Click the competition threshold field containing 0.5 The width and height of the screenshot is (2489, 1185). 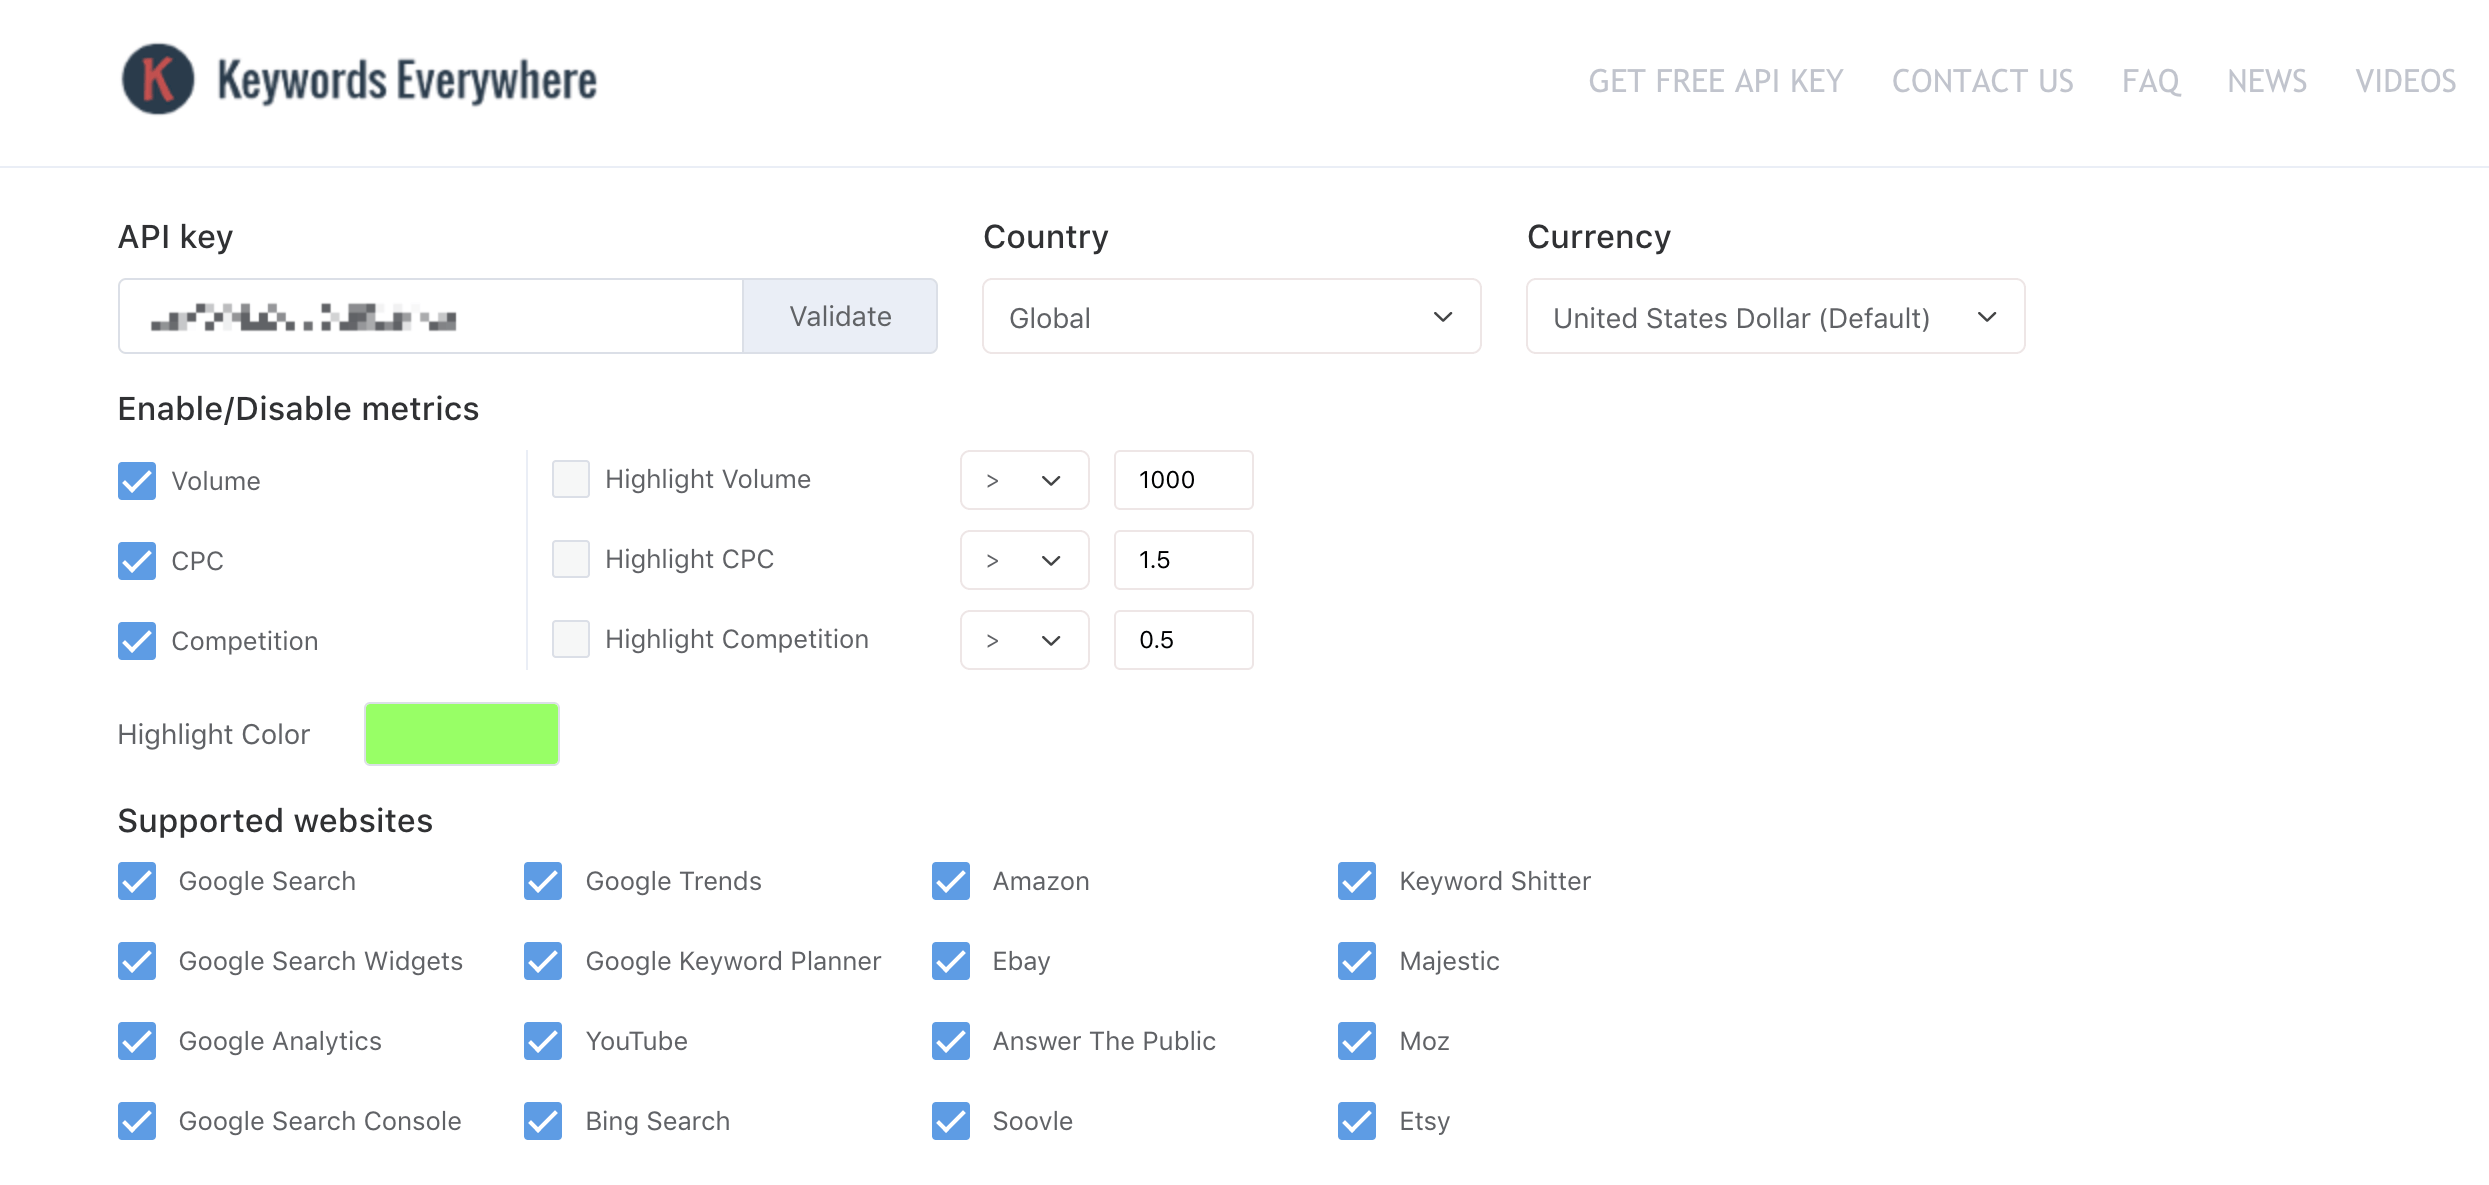tap(1183, 640)
